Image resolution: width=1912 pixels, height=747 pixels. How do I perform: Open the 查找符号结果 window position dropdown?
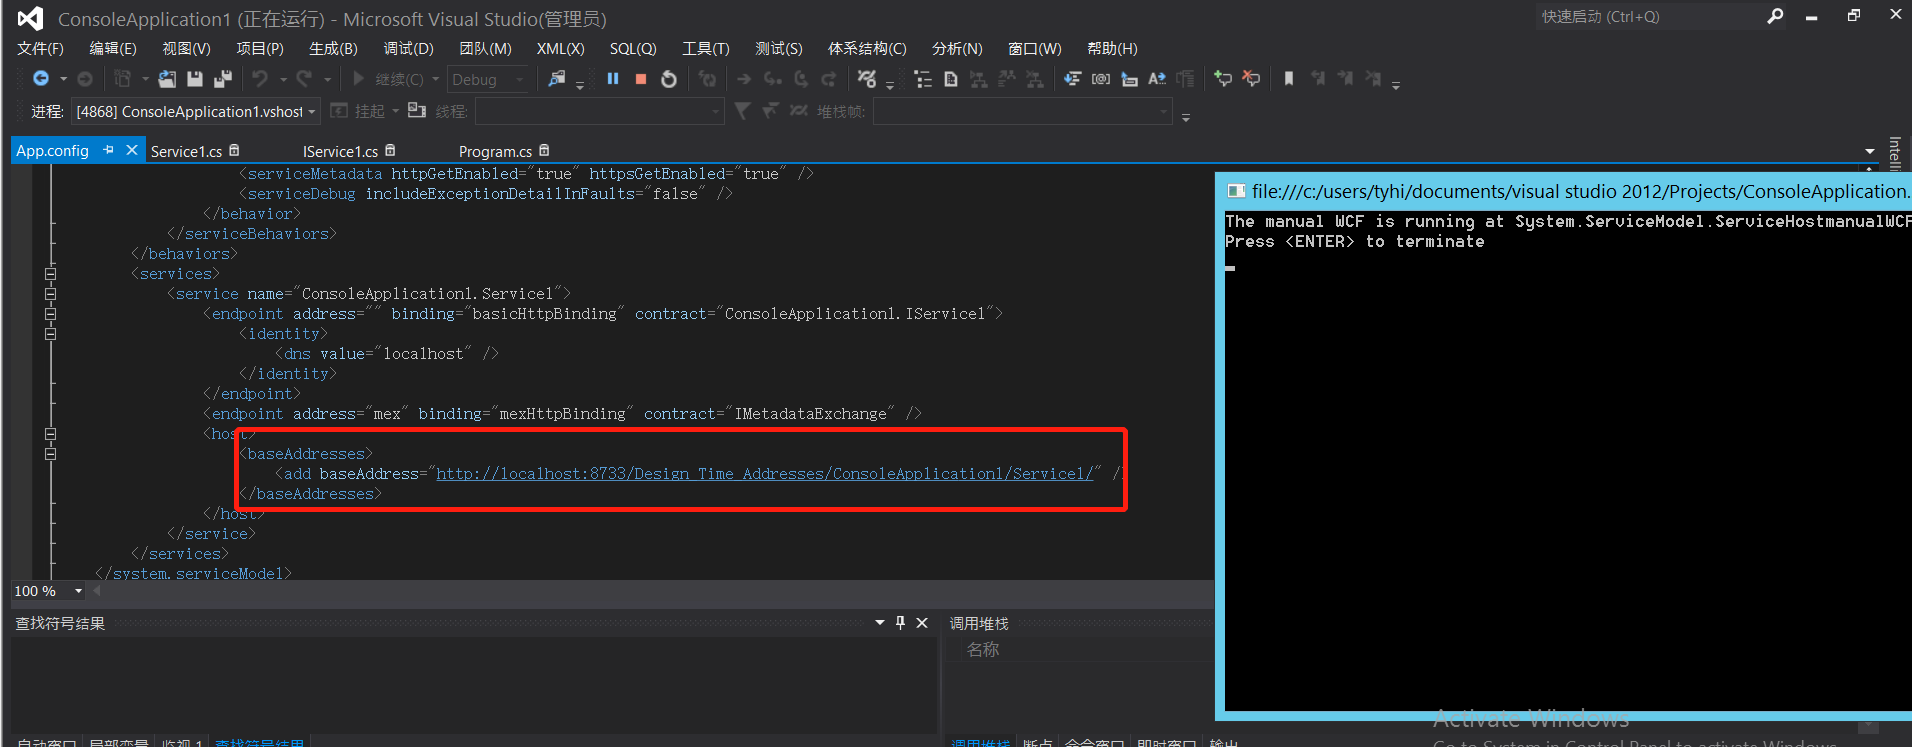coord(880,623)
